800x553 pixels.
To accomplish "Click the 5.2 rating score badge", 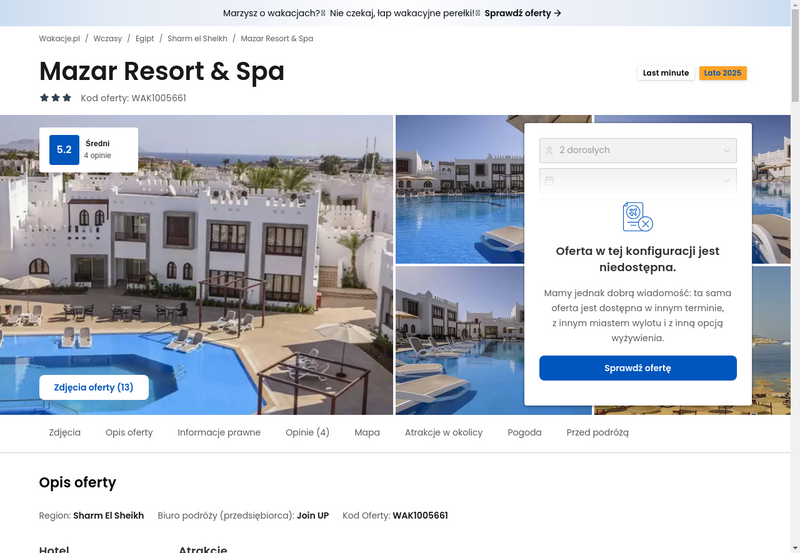I will pyautogui.click(x=64, y=150).
